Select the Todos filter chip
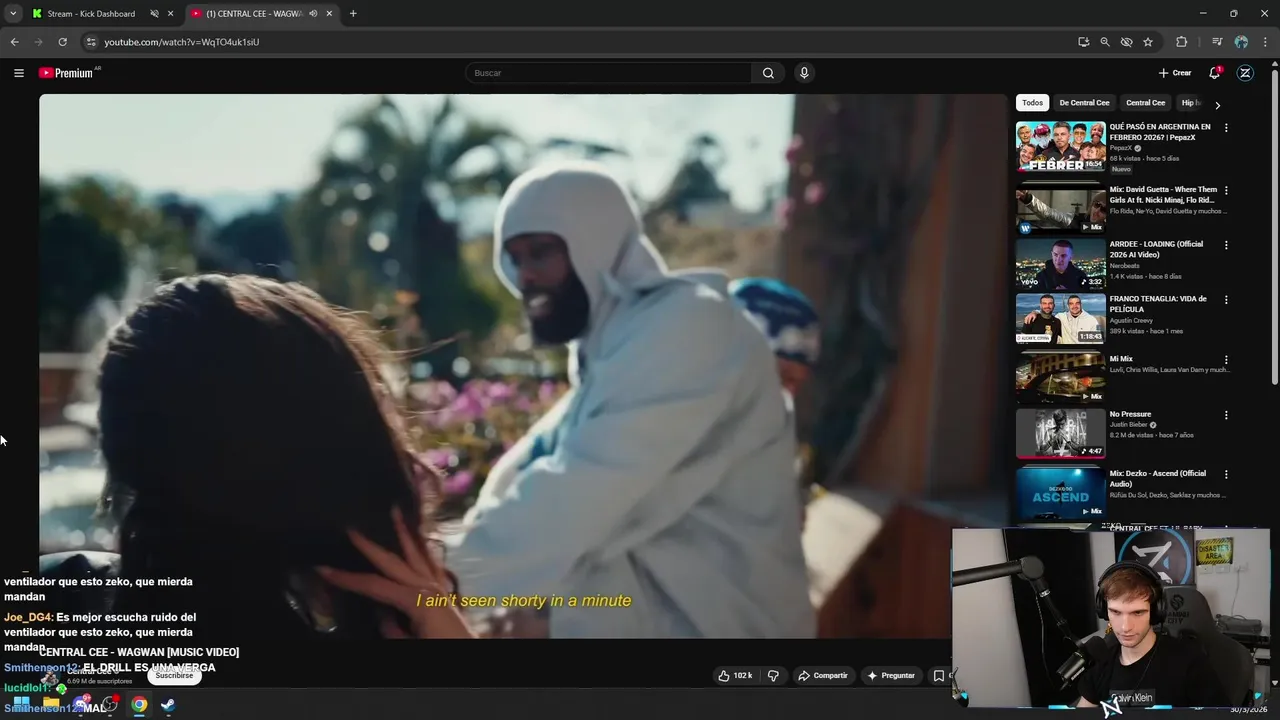 pos(1032,103)
